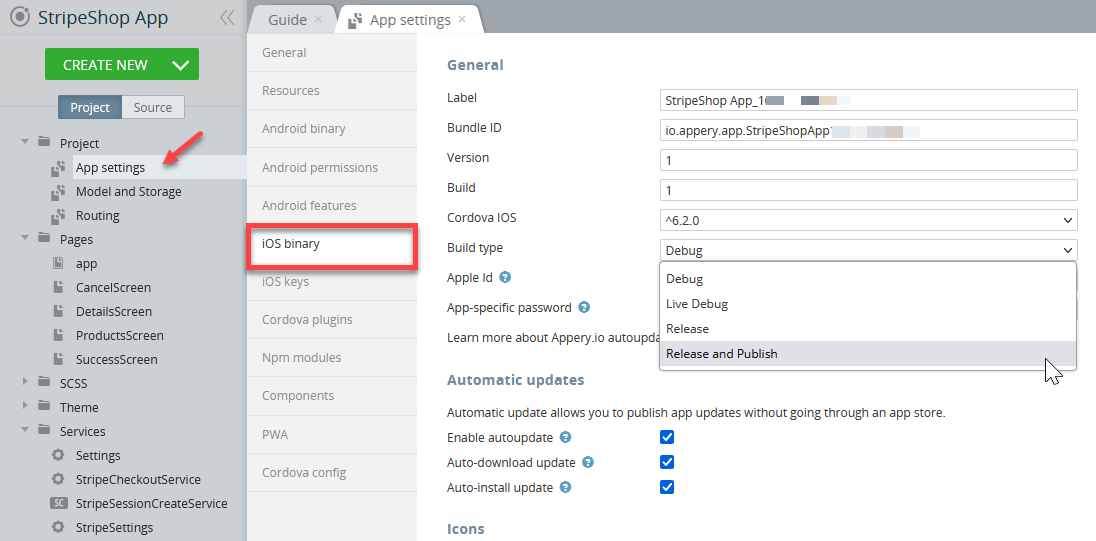Image resolution: width=1096 pixels, height=541 pixels.
Task: Toggle the Auto-install update checkbox
Action: pos(667,487)
